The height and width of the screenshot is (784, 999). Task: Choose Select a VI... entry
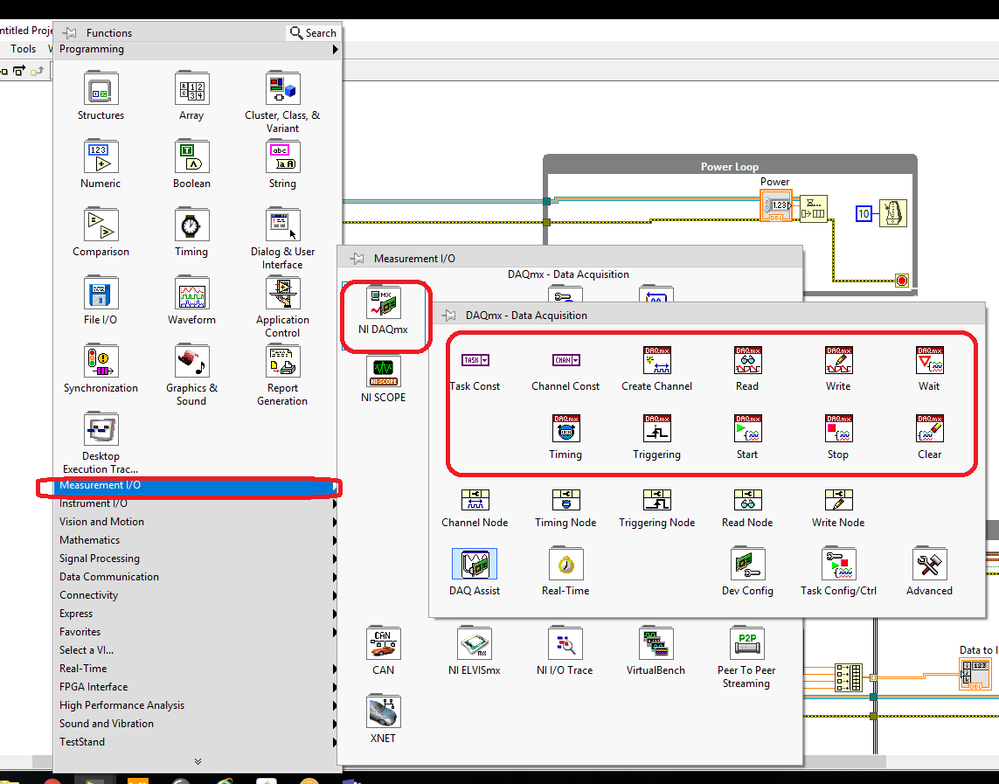(x=198, y=650)
